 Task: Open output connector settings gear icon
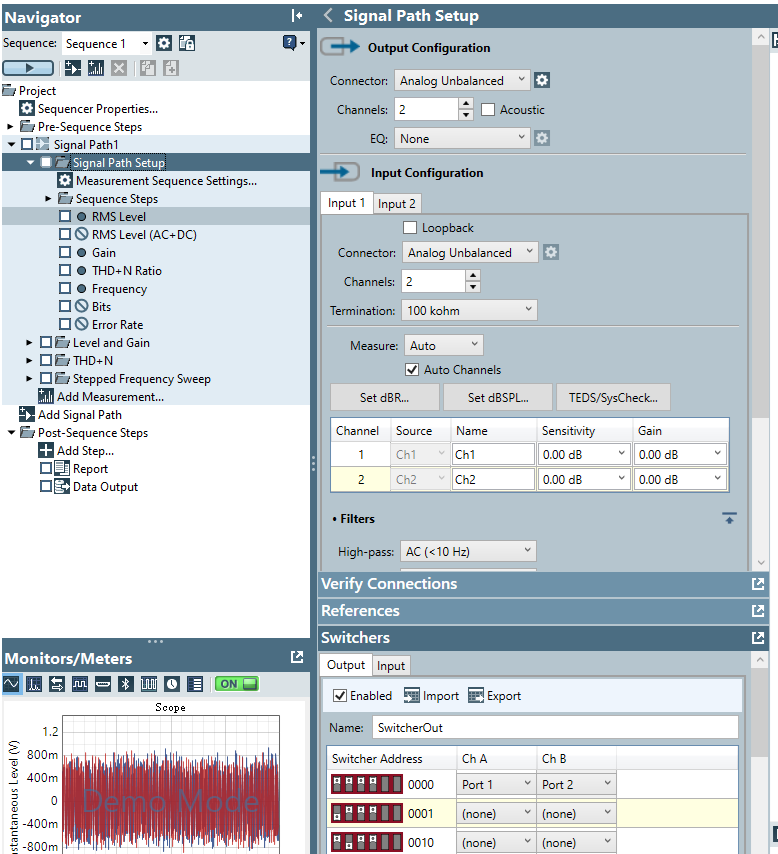point(542,80)
